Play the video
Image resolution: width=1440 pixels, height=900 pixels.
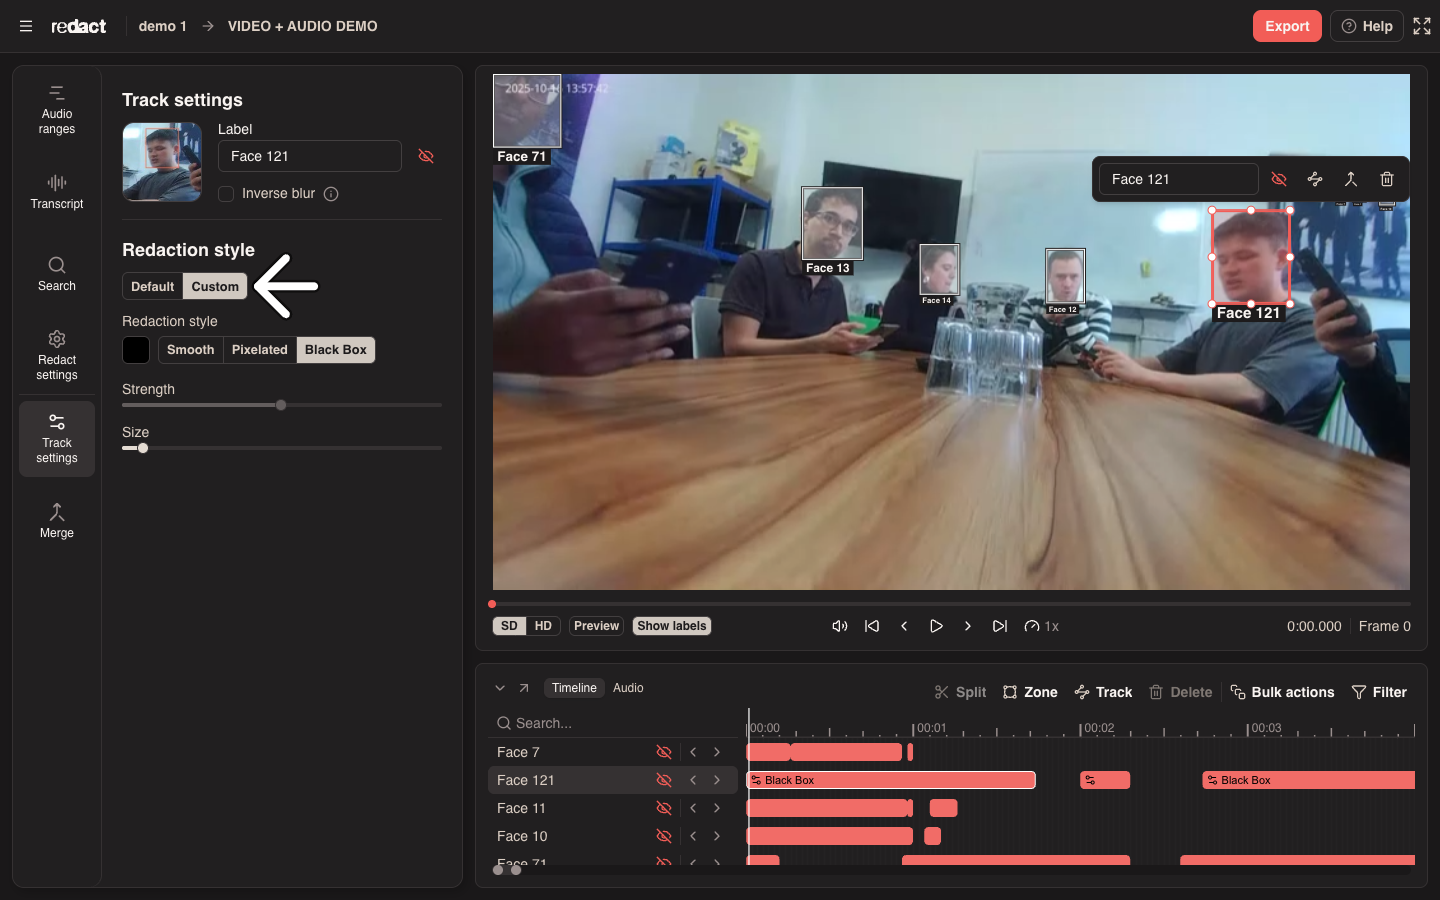pyautogui.click(x=936, y=626)
